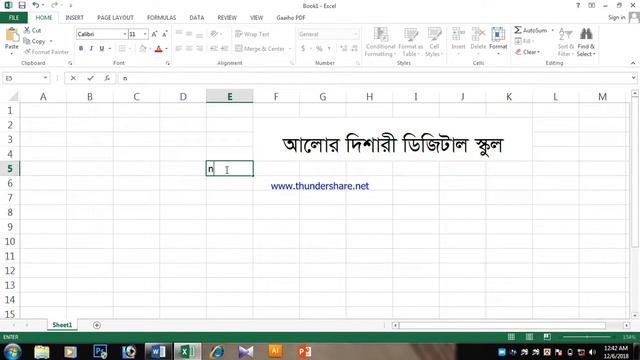Select the Sheet1 tab
The image size is (640, 360).
(62, 325)
